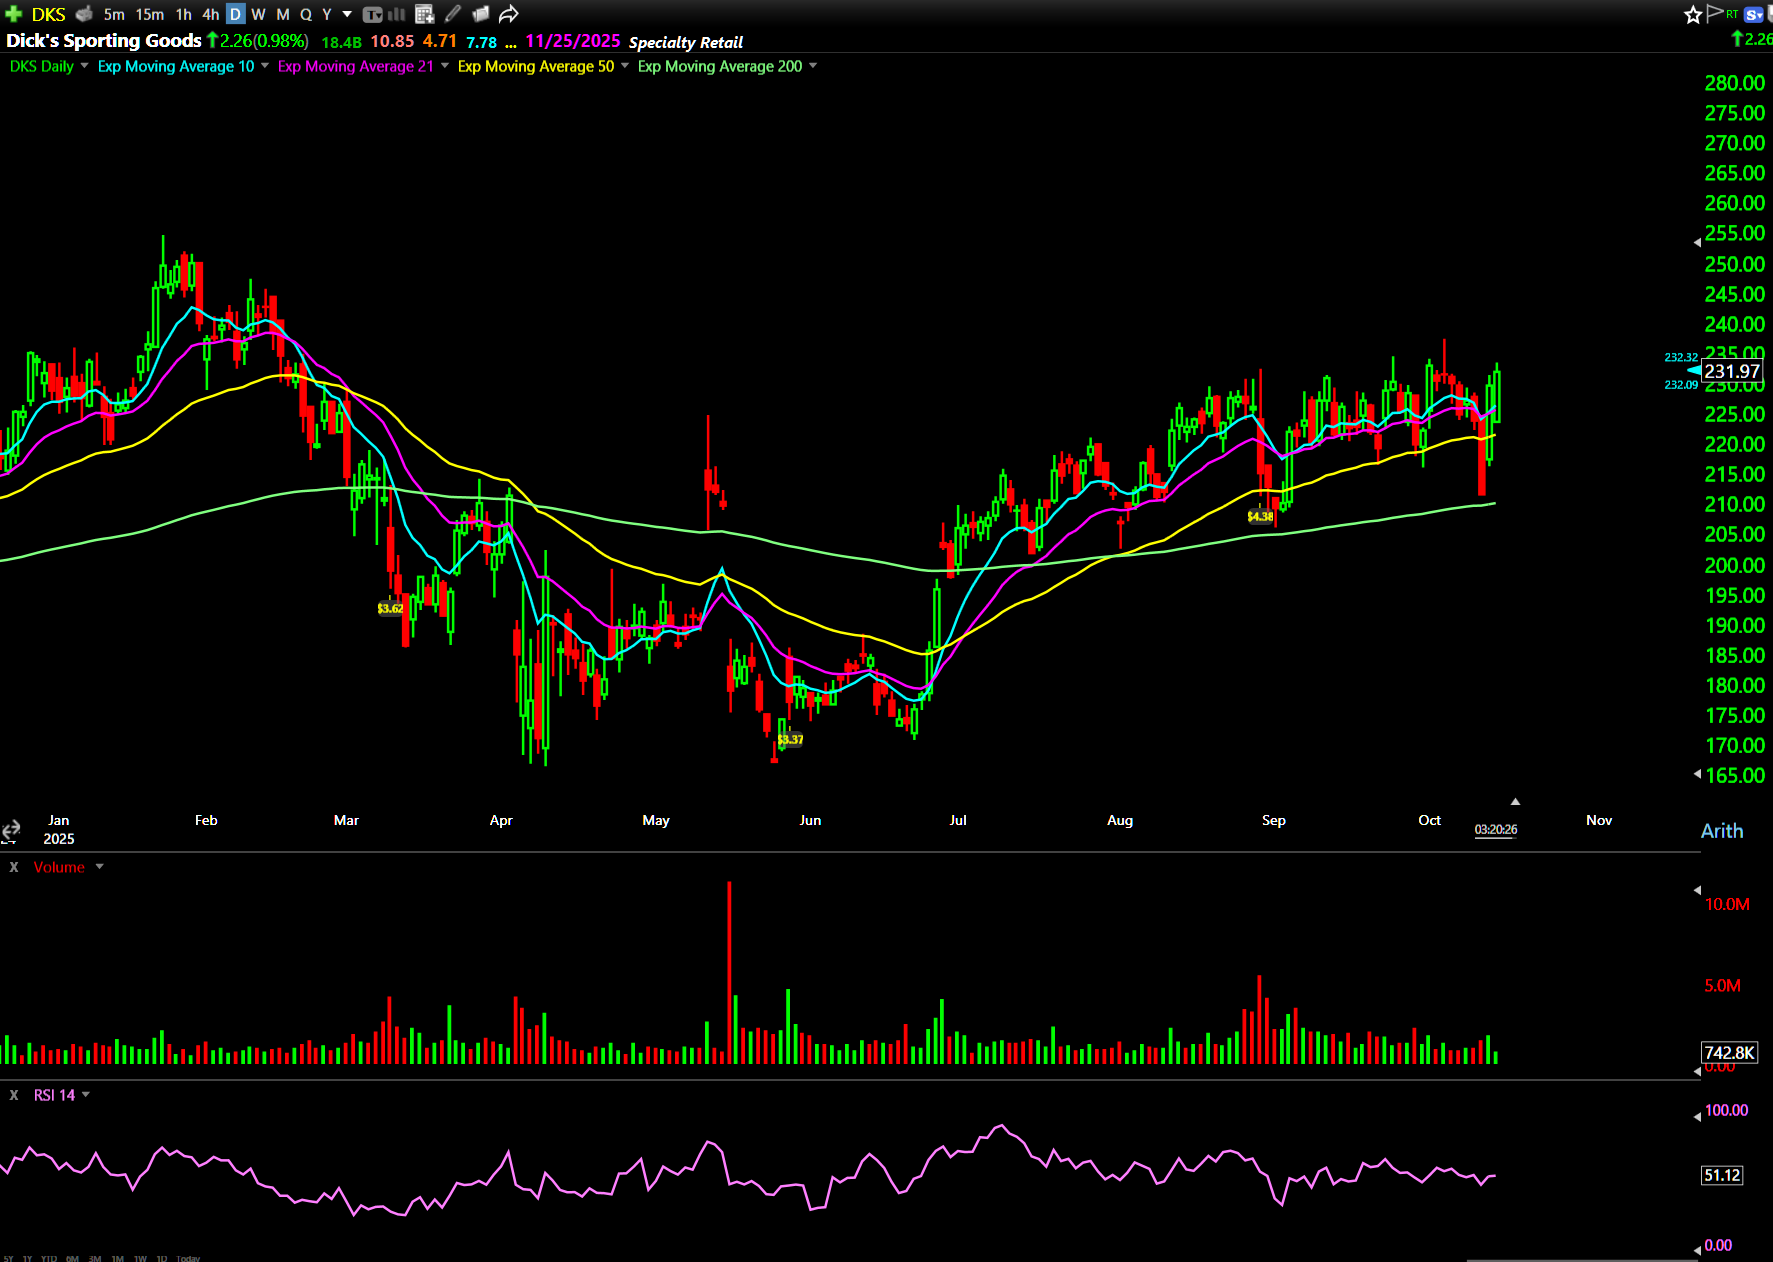This screenshot has width=1773, height=1262.
Task: Switch to the W weekly timeframe
Action: pyautogui.click(x=258, y=14)
